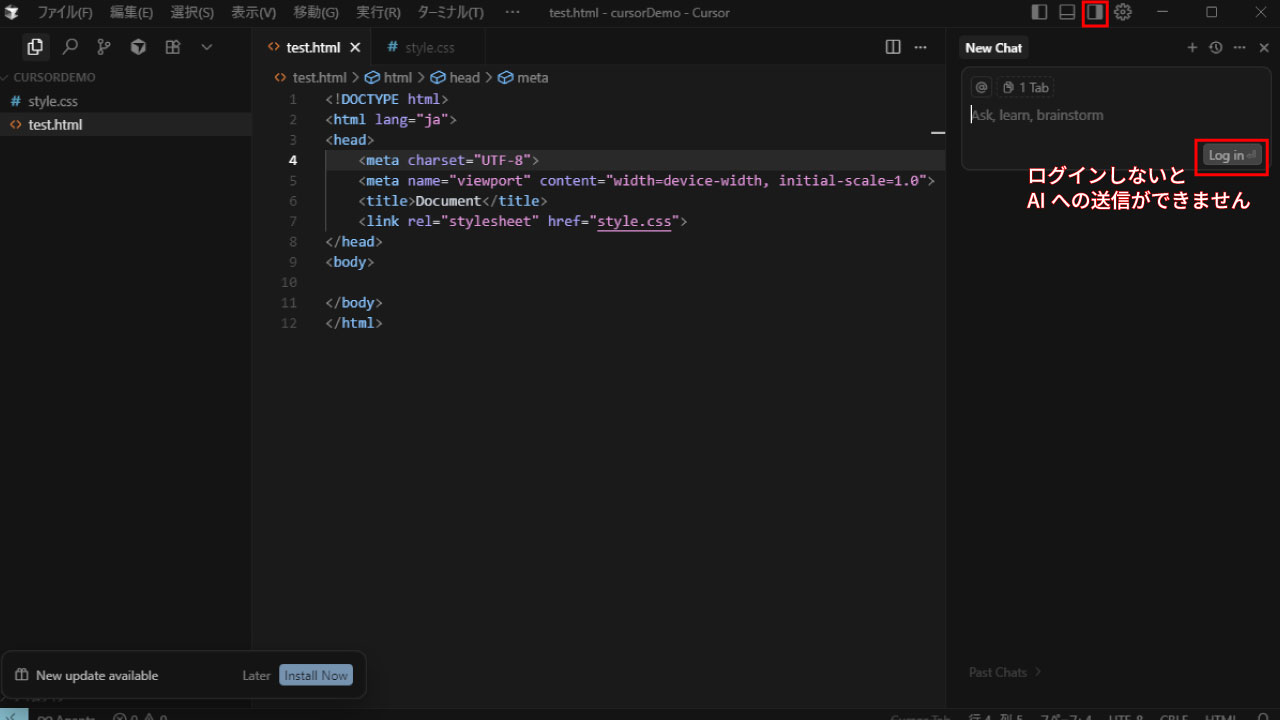1280x720 pixels.
Task: Open the 編集(E) menu
Action: tap(131, 12)
